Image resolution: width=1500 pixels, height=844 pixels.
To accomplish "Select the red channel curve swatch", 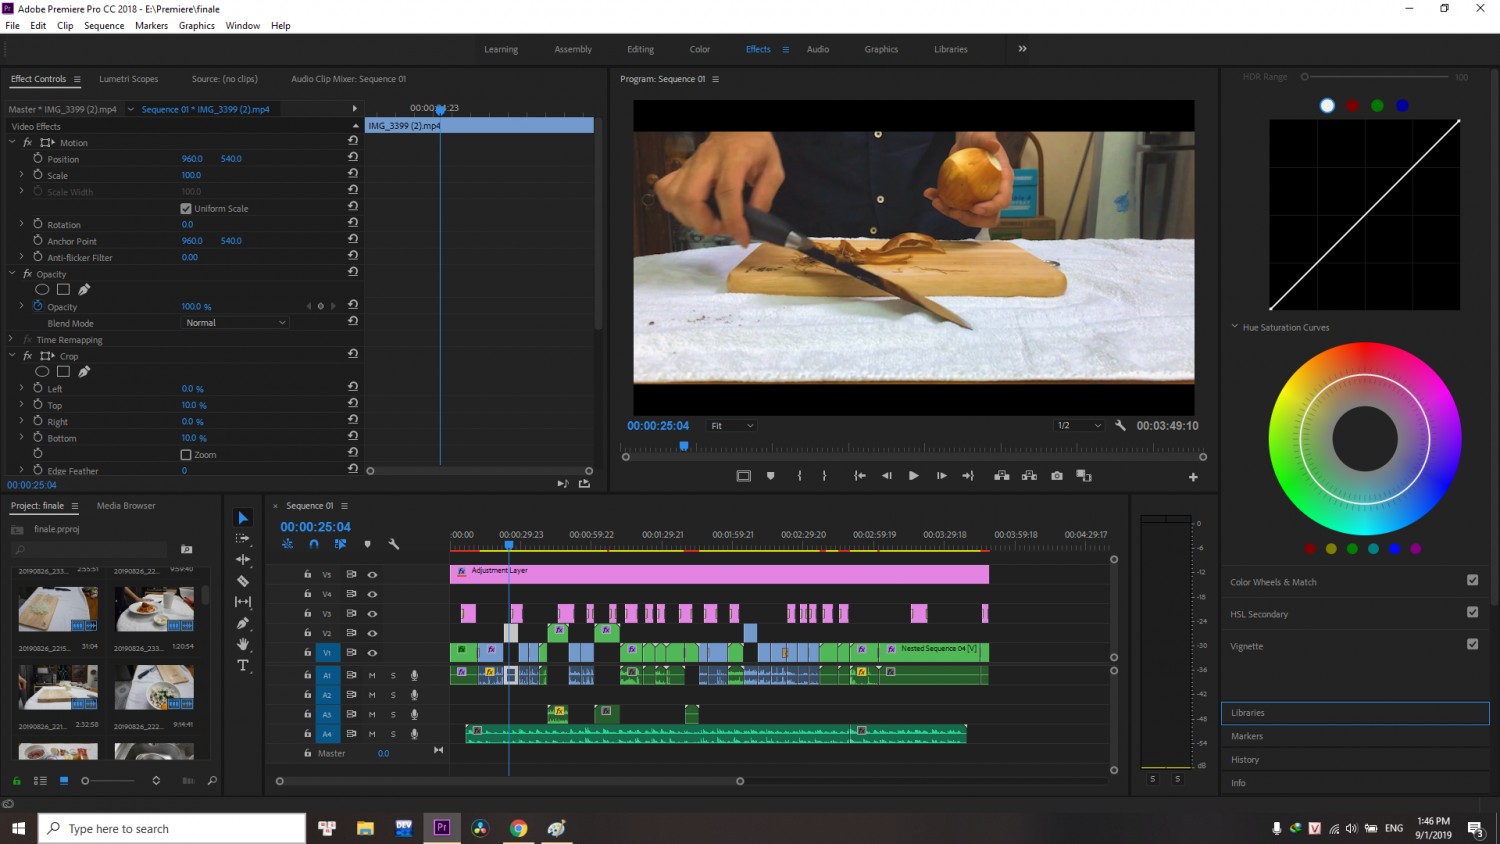I will click(1352, 106).
